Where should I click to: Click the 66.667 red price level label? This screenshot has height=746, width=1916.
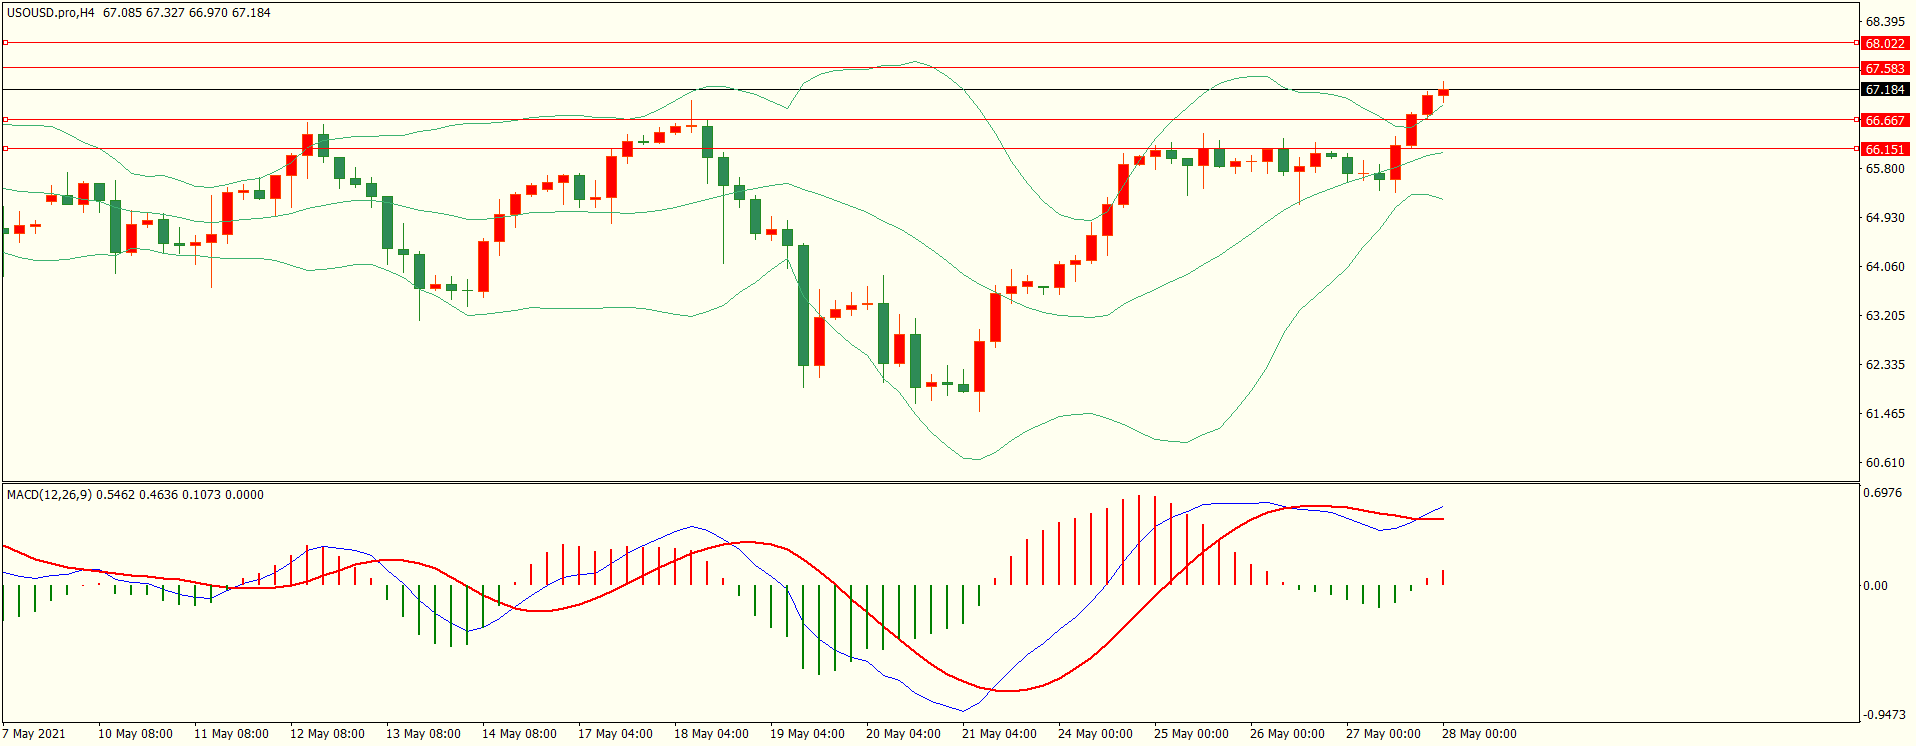click(1885, 121)
